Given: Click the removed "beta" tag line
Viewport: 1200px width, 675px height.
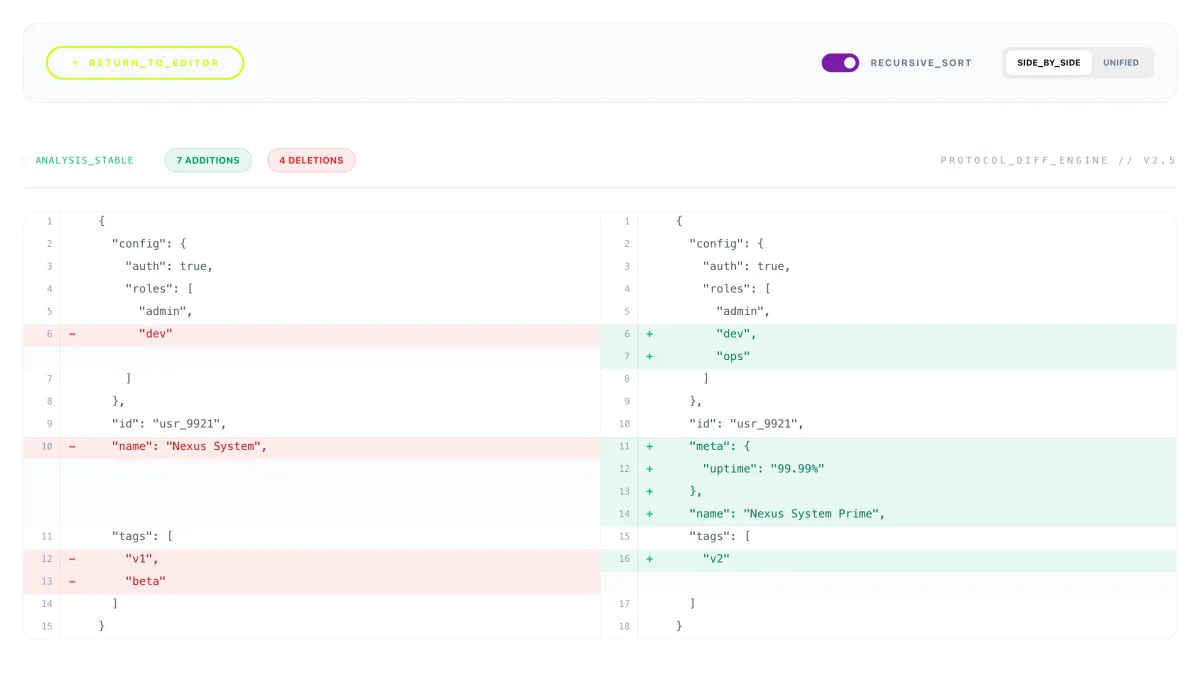Looking at the screenshot, I should (x=312, y=581).
